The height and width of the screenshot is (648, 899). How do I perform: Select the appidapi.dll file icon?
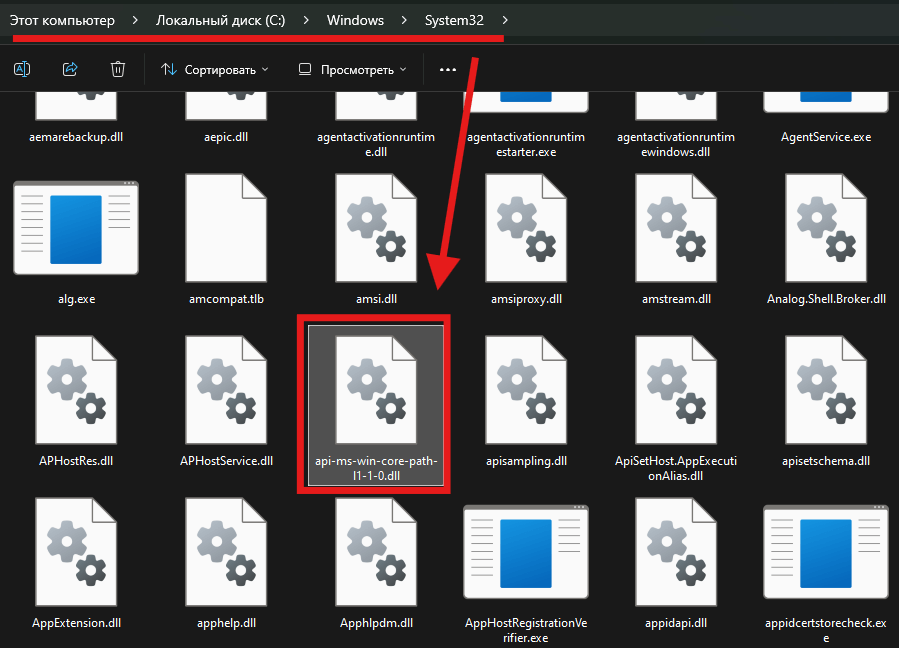(676, 552)
